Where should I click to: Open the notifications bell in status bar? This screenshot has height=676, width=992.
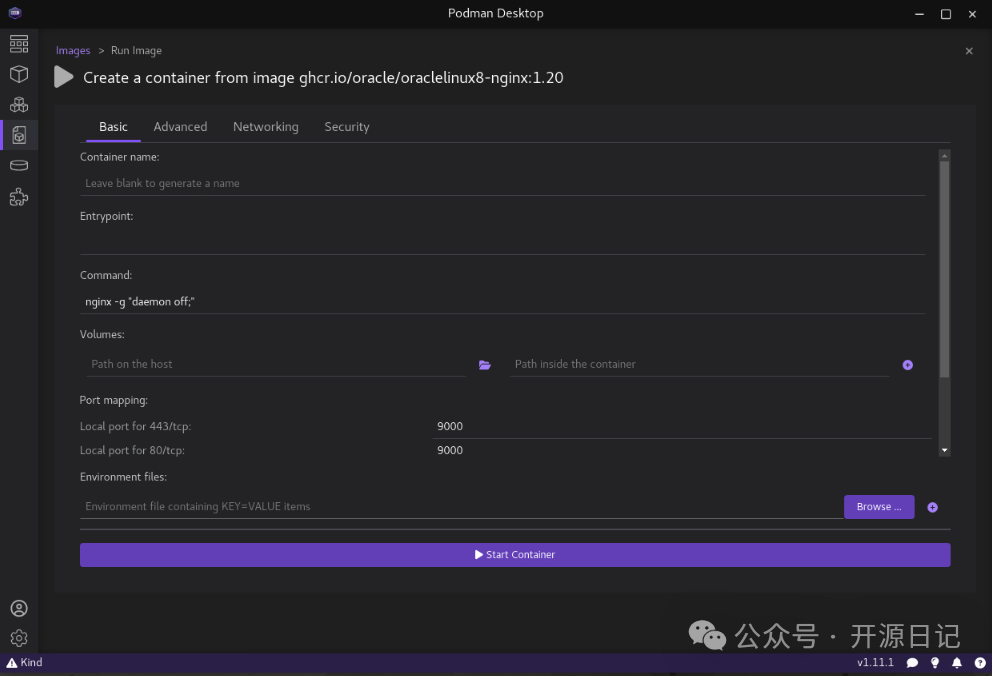click(x=957, y=663)
